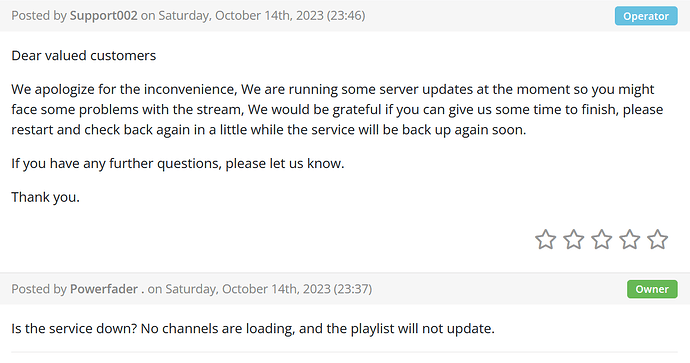Viewport: 690px width, 363px height.
Task: Click the 23:46 post timestamp
Action: 346,15
